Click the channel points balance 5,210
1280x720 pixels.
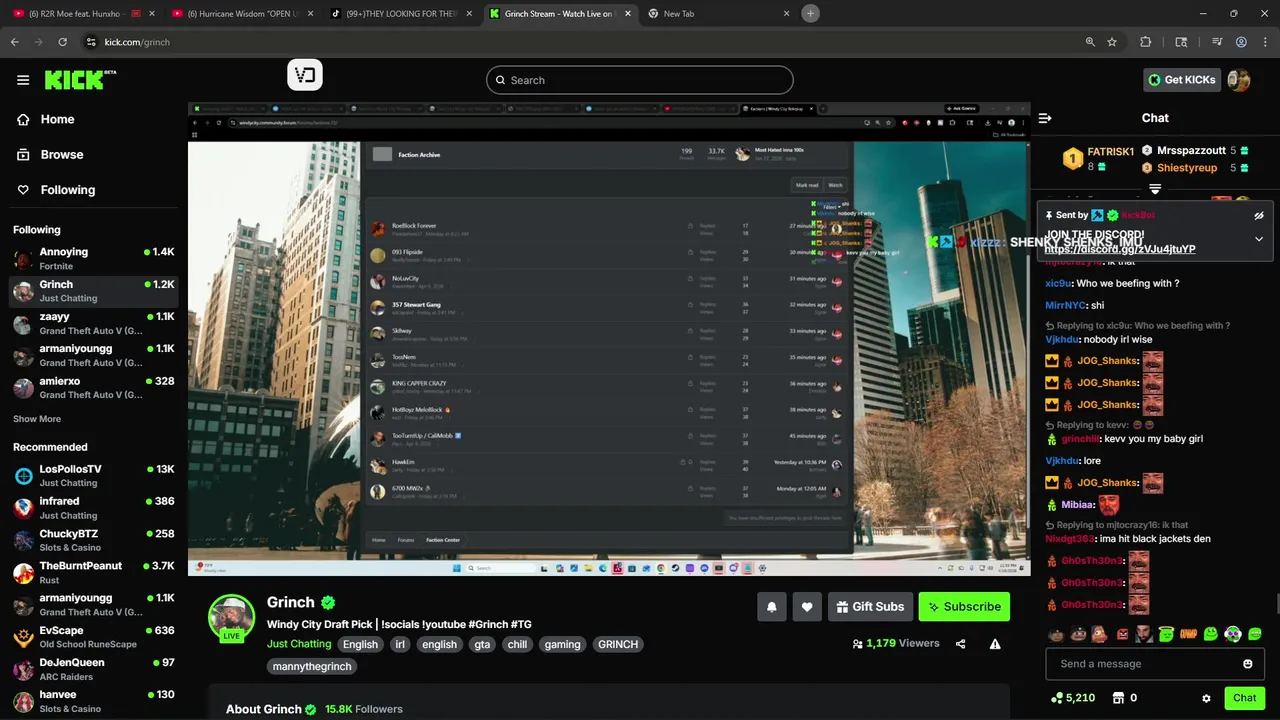(1073, 698)
